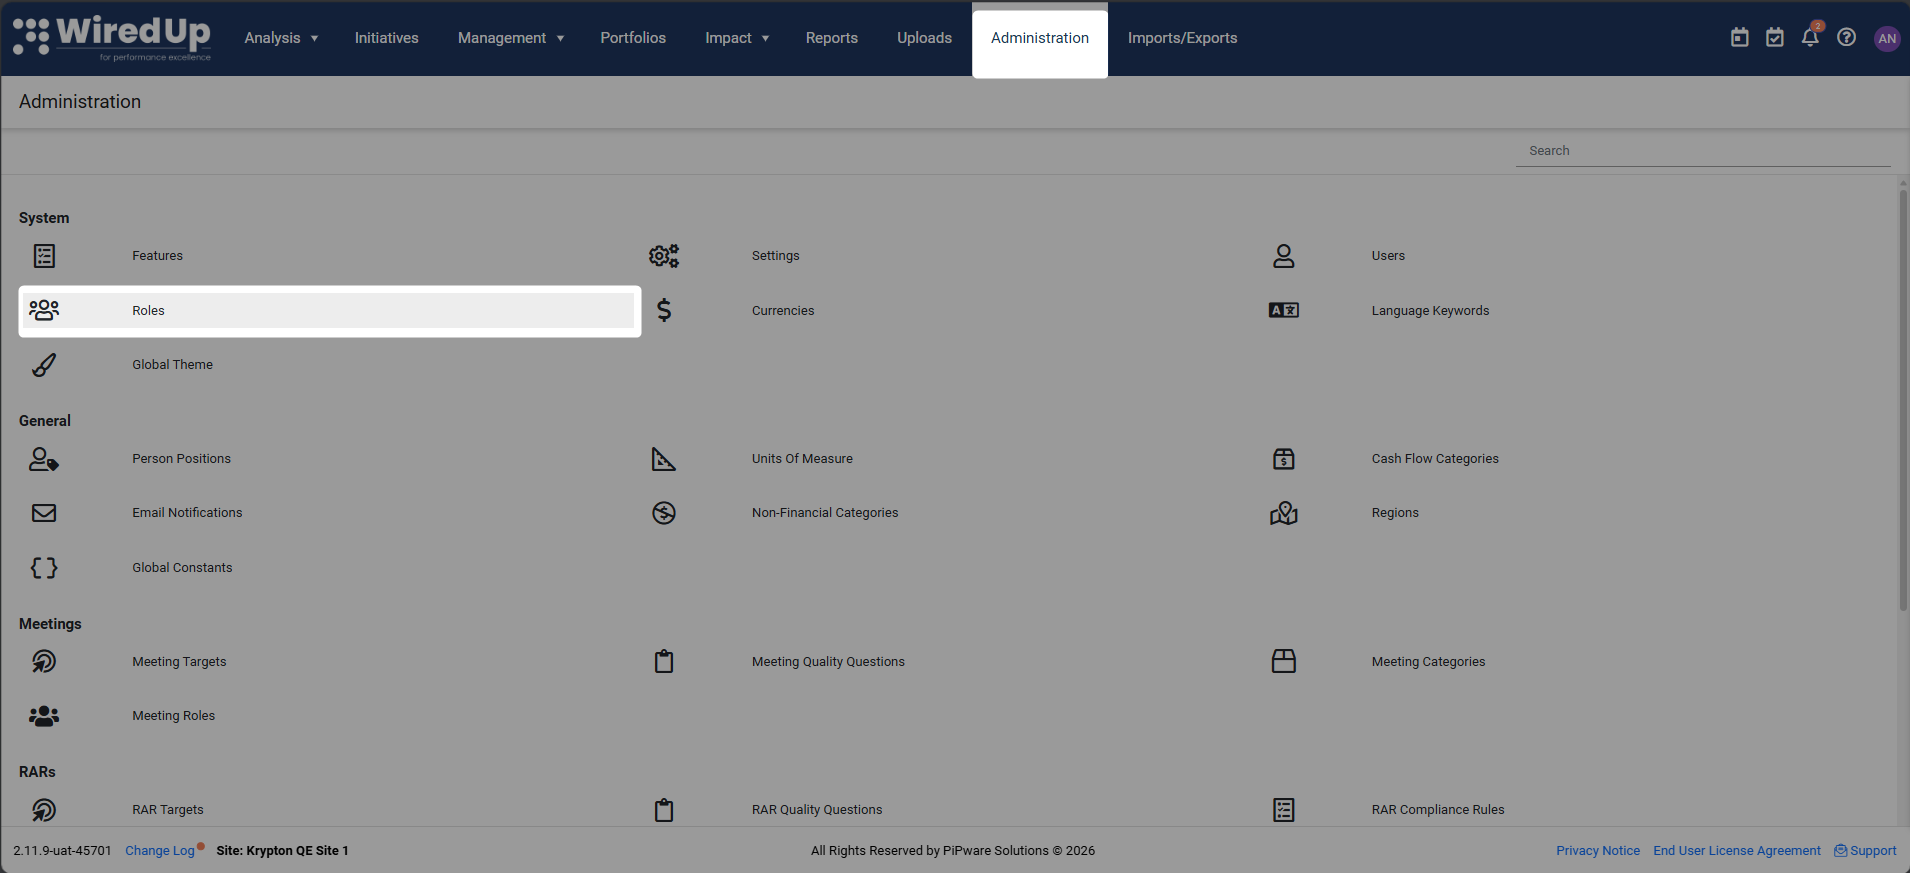Open the Global Theme label
1910x873 pixels.
[x=172, y=365]
